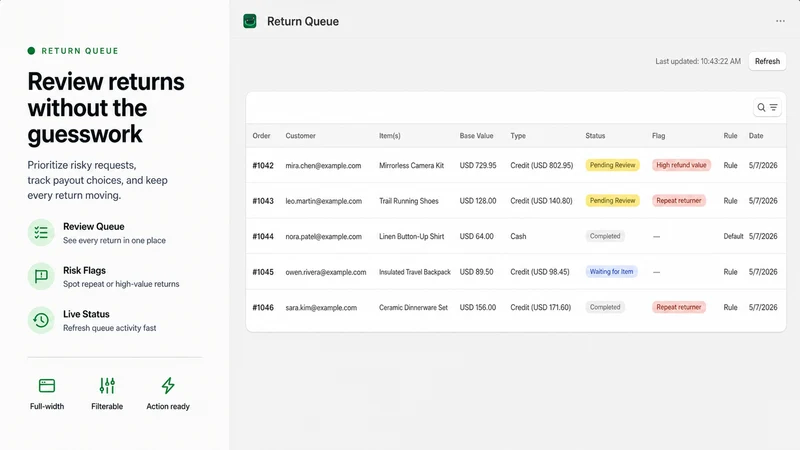Viewport: 800px width, 450px height.
Task: Click the Cash type cell
Action: click(518, 236)
